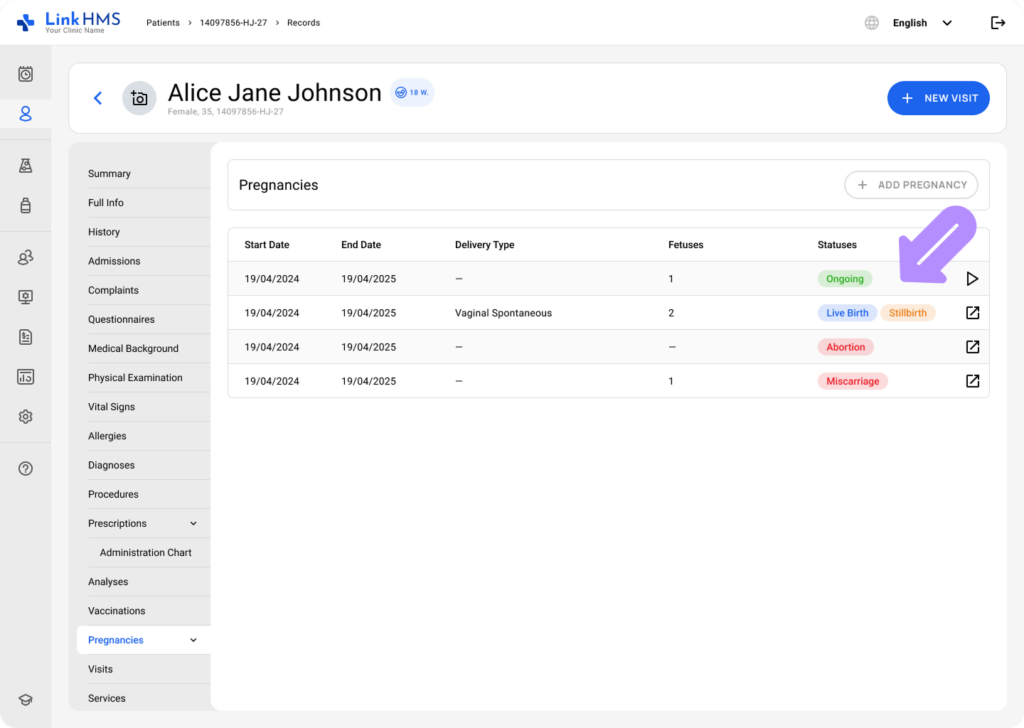Open the settings gear icon
This screenshot has height=728, width=1024.
click(25, 416)
